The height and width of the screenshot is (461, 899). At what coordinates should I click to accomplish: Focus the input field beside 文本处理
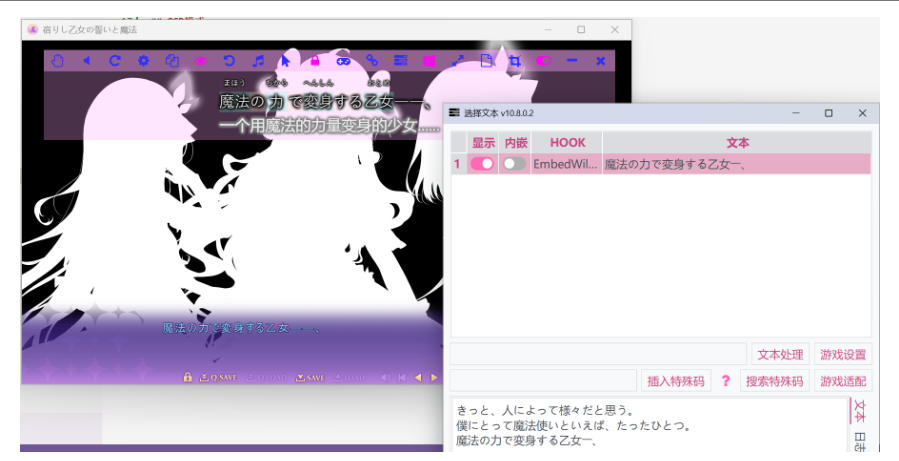click(599, 354)
